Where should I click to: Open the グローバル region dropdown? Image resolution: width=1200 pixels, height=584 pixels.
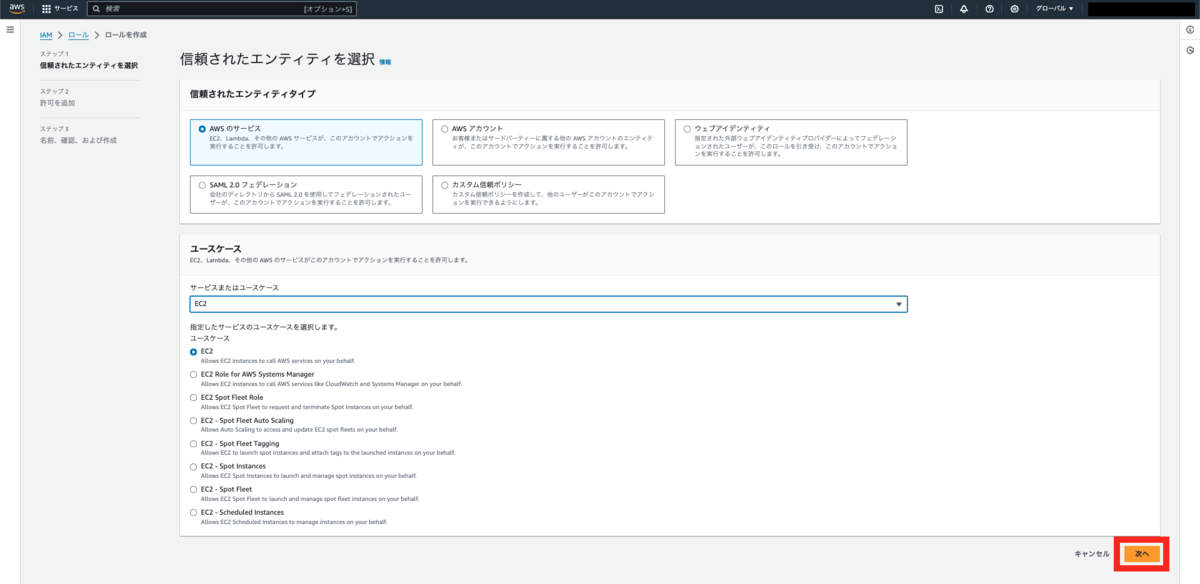click(x=1054, y=9)
